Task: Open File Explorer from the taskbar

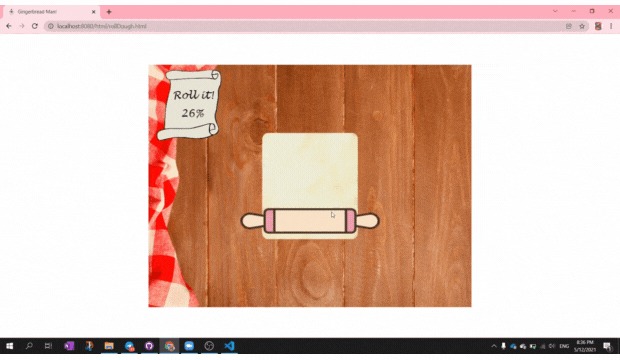Action: click(109, 346)
